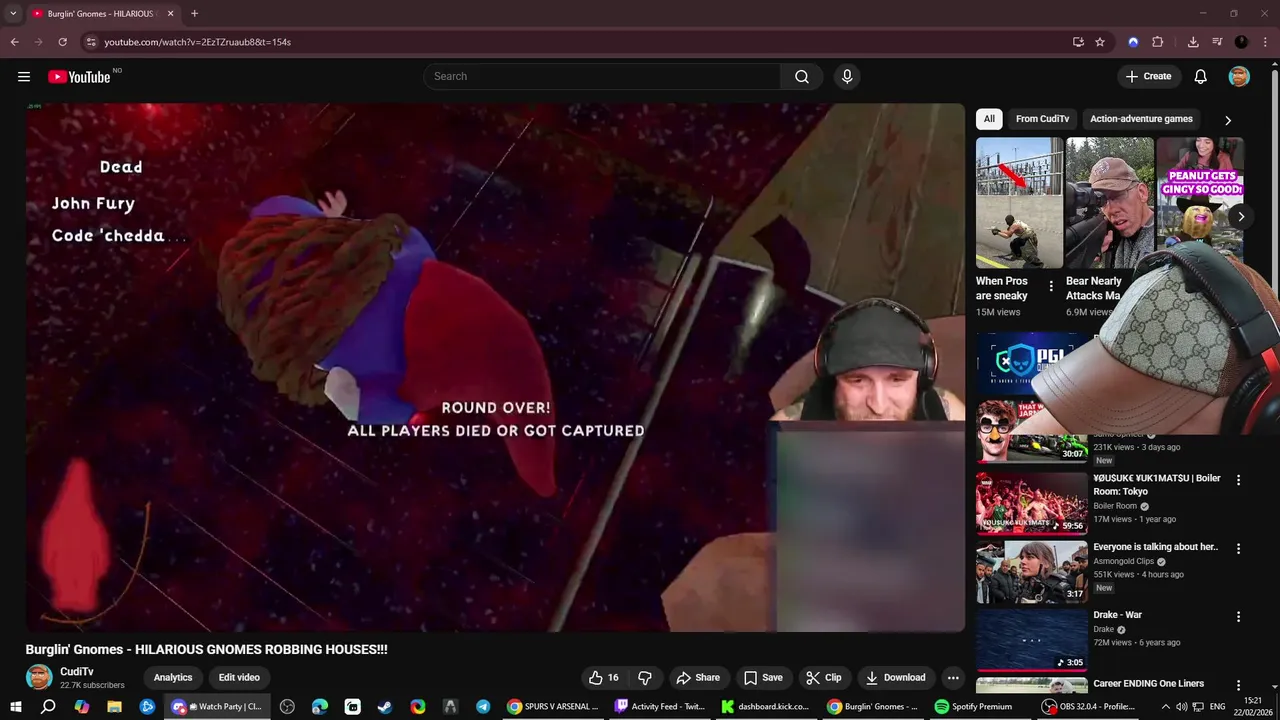The image size is (1280, 720).
Task: Run the search with the magnifier button
Action: (802, 77)
